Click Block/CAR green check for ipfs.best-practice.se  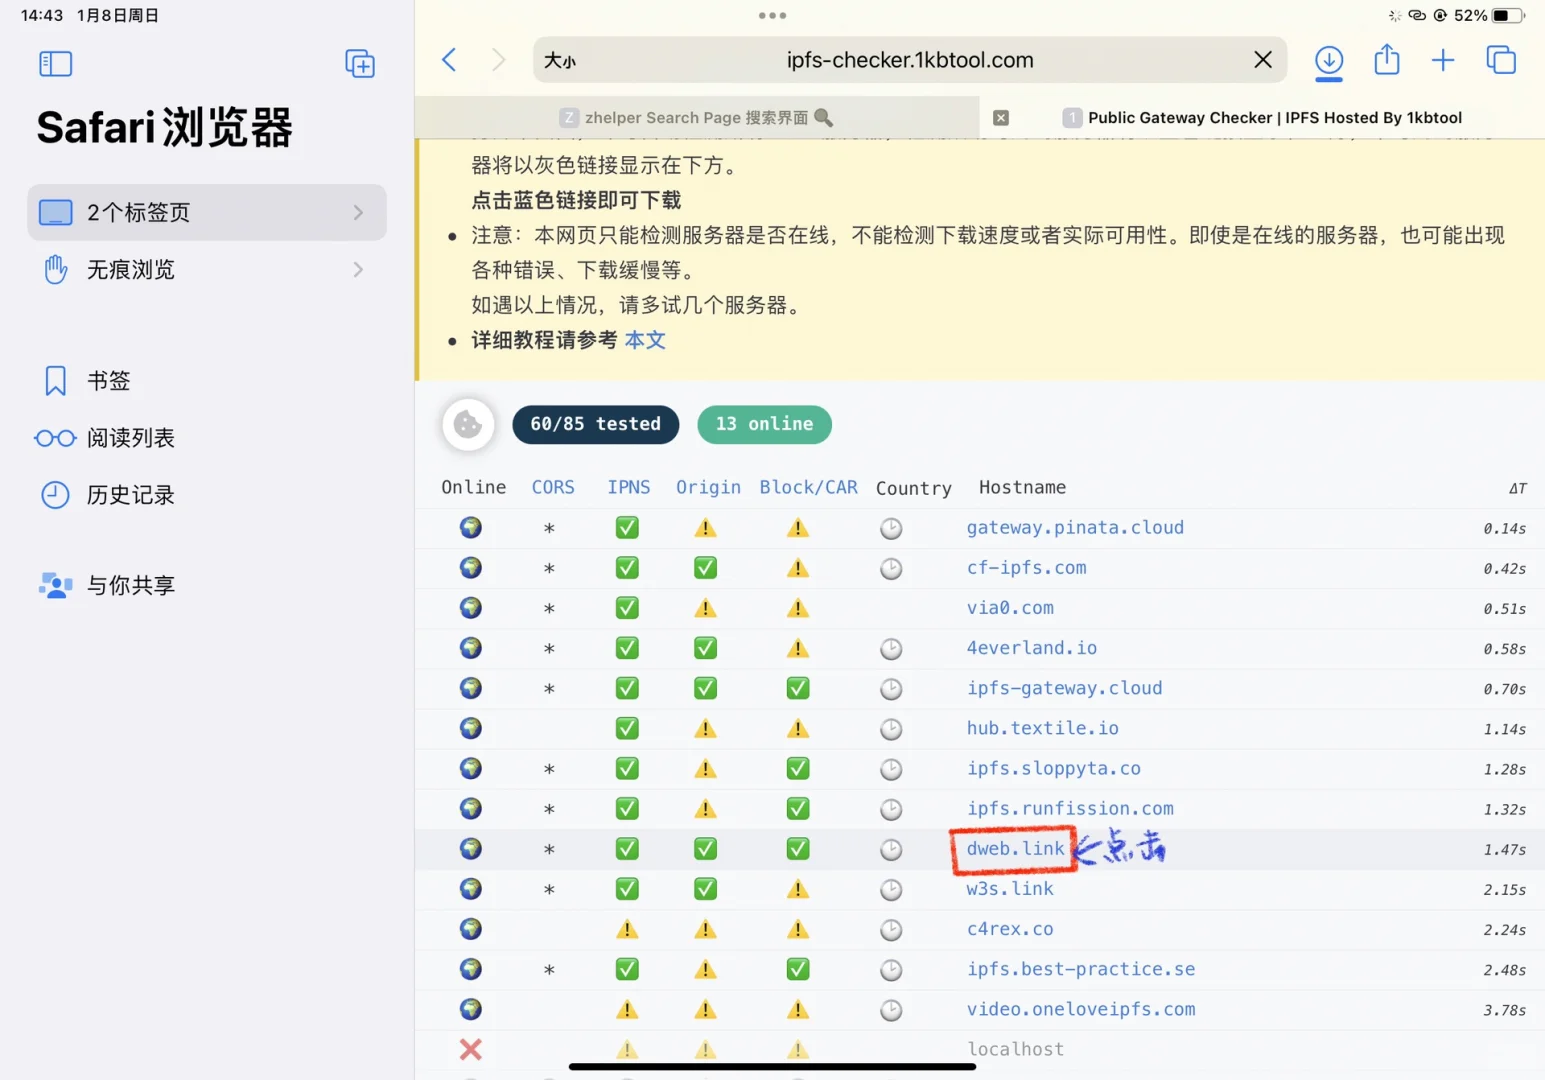click(798, 969)
